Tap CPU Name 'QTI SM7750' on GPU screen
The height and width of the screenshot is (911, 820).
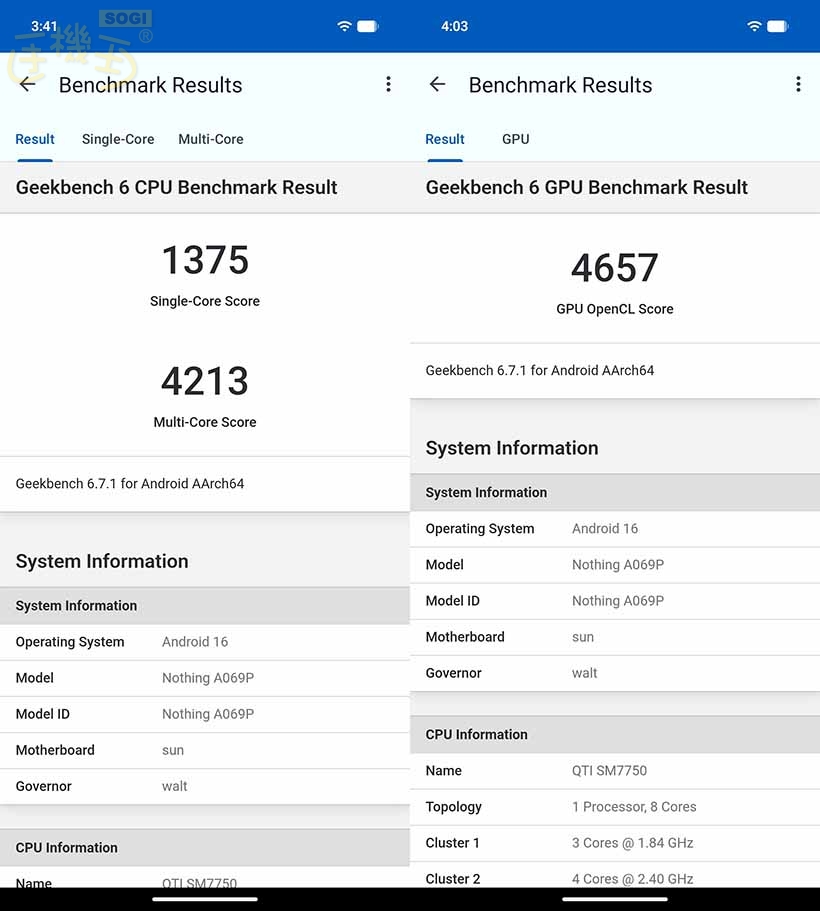tap(615, 770)
